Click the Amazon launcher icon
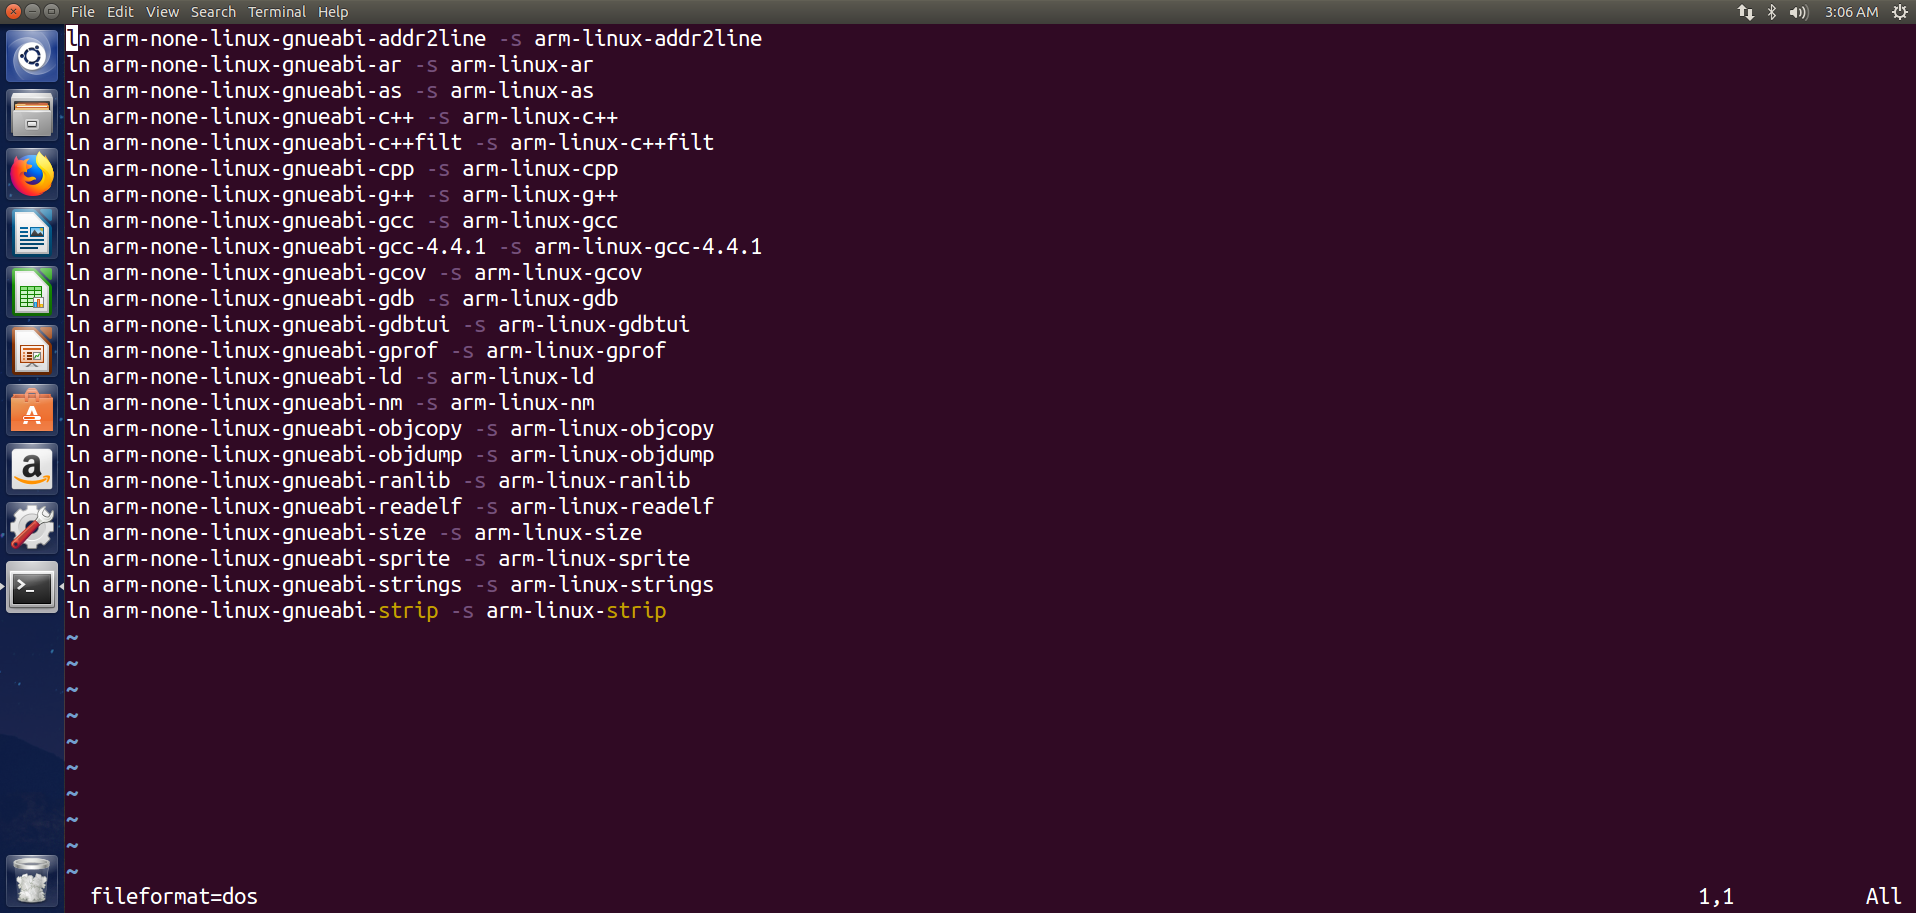The width and height of the screenshot is (1916, 913). coord(32,470)
